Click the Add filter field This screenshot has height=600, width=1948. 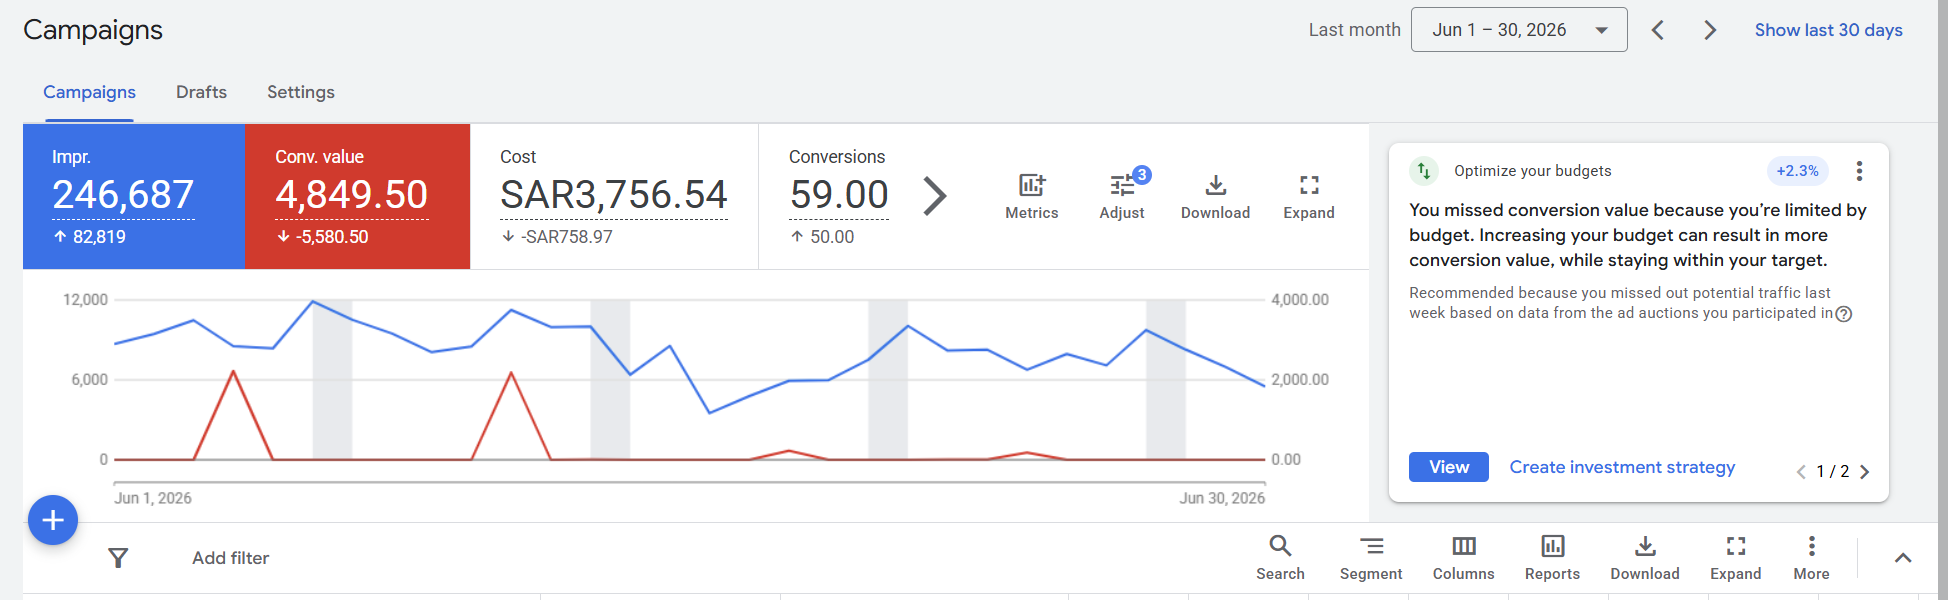coord(231,558)
